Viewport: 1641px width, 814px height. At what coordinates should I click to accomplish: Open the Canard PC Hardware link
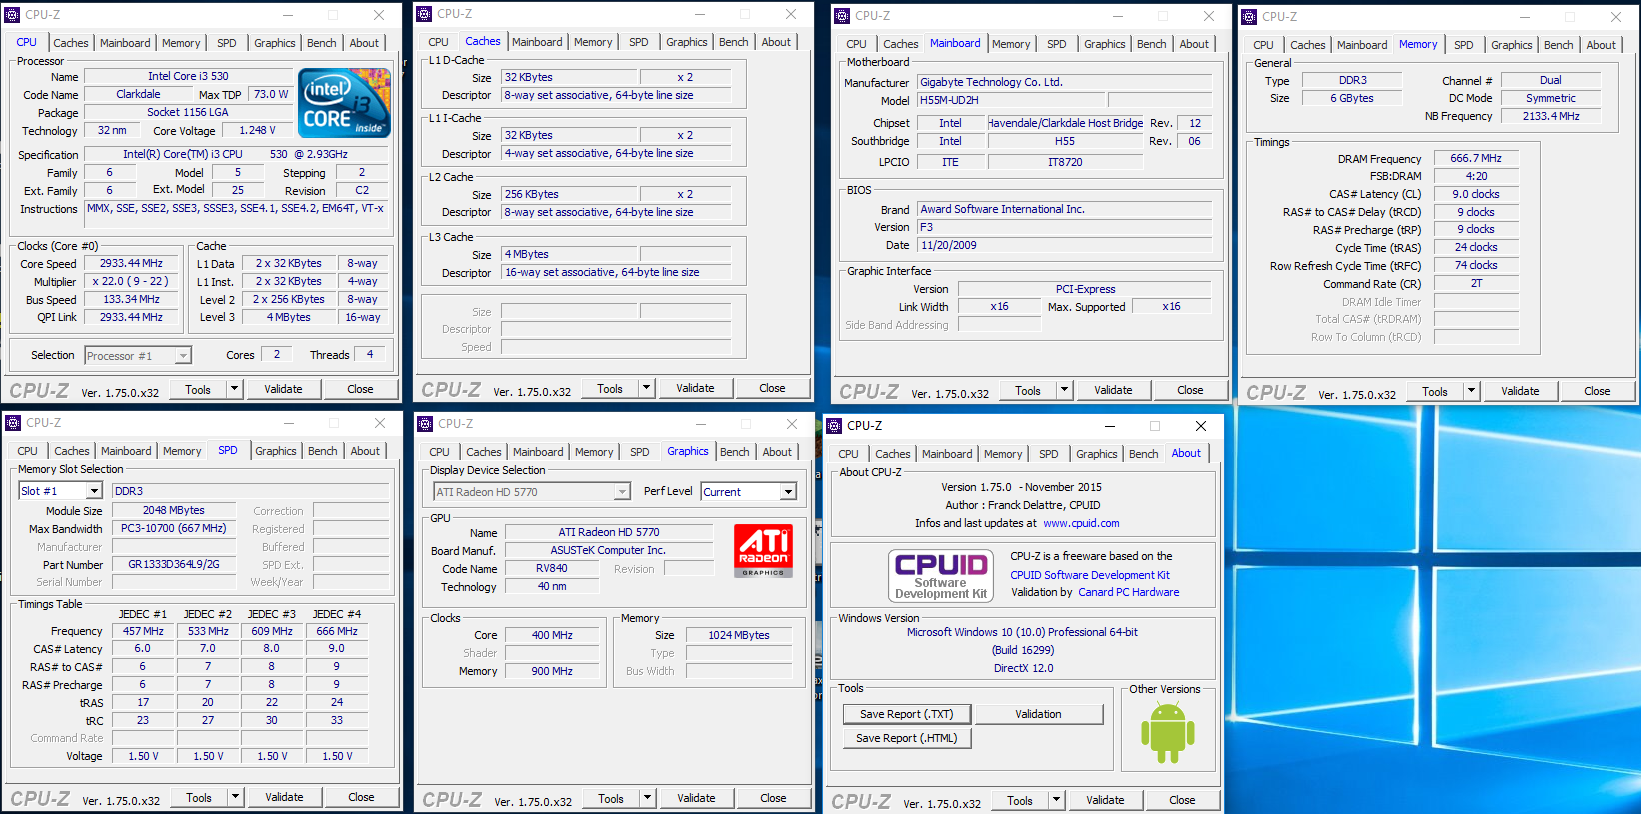[1128, 592]
